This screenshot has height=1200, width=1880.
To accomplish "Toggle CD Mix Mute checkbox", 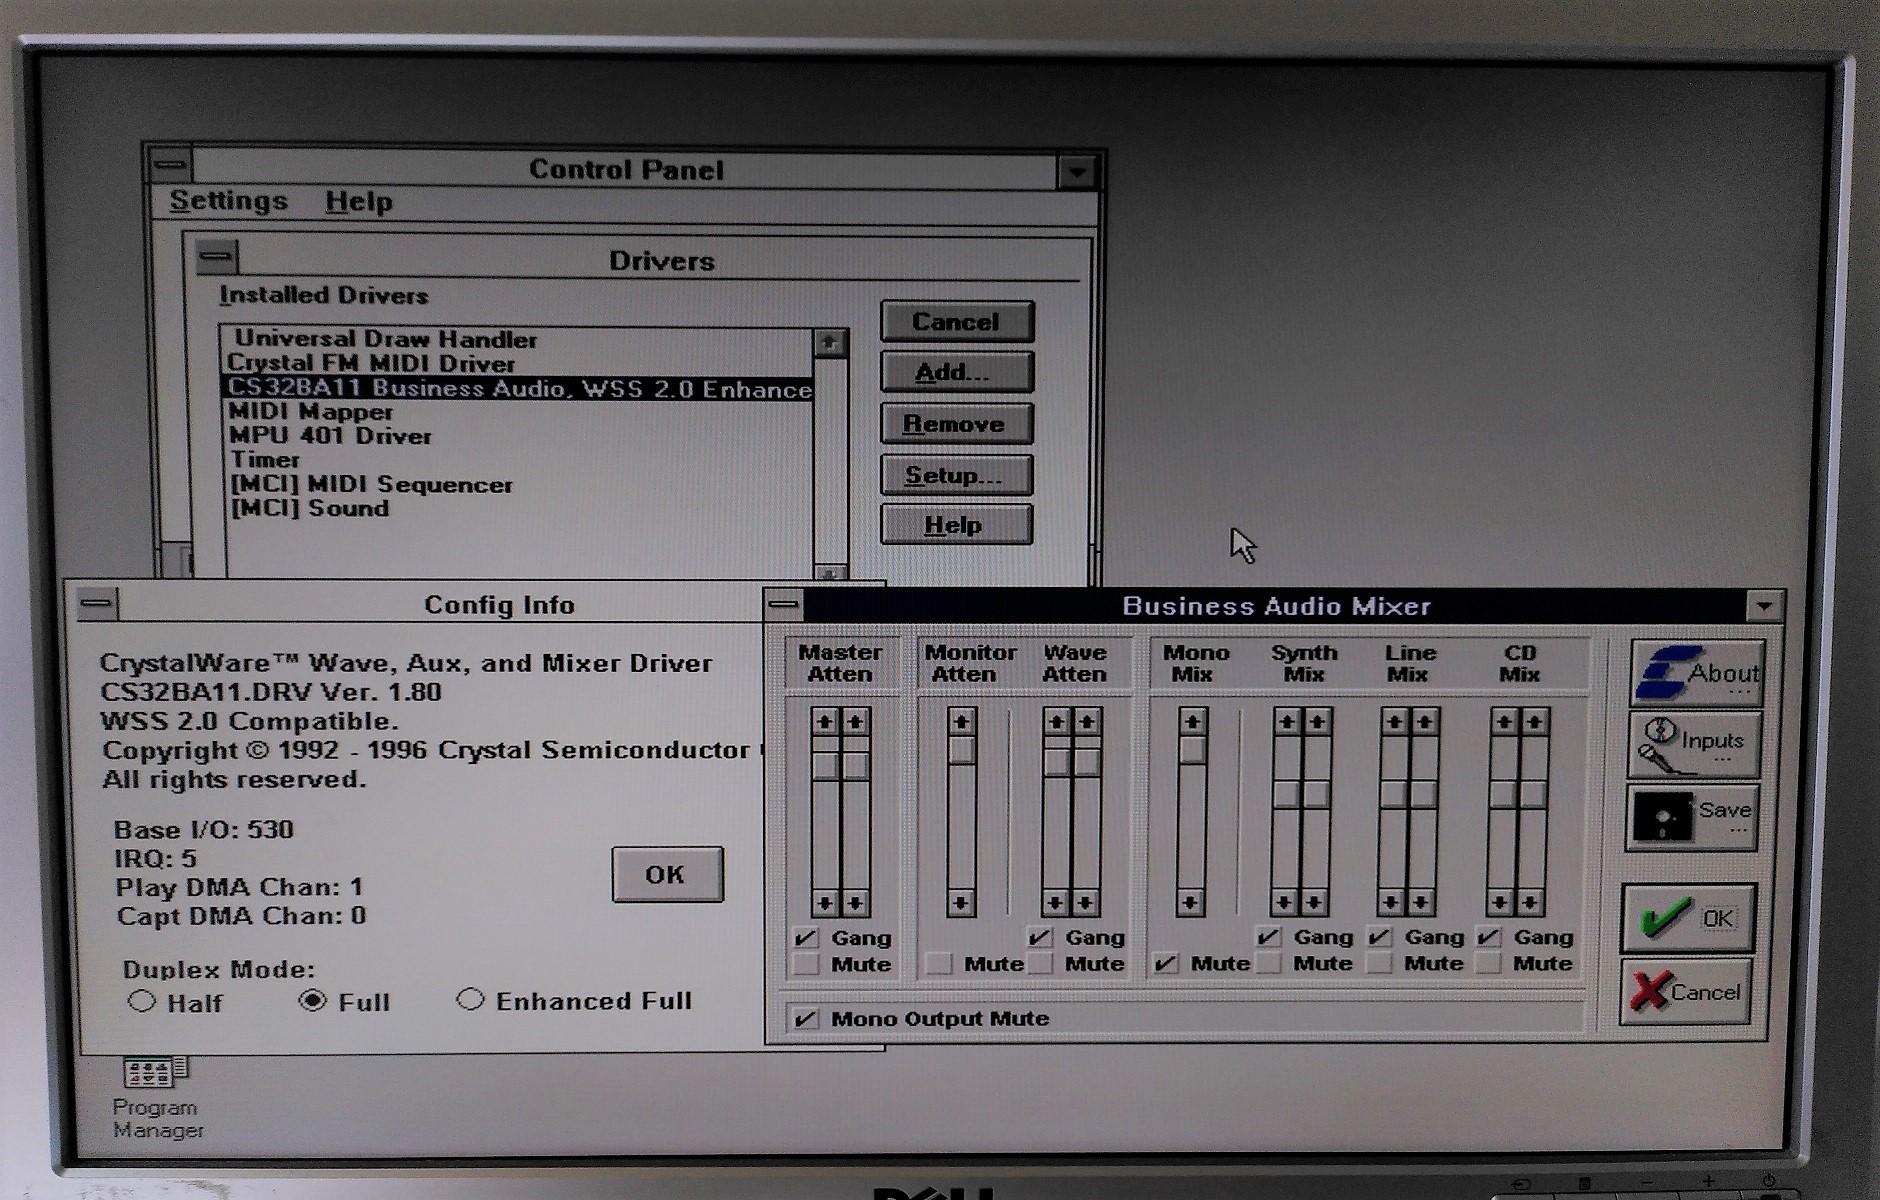I will (x=1488, y=963).
